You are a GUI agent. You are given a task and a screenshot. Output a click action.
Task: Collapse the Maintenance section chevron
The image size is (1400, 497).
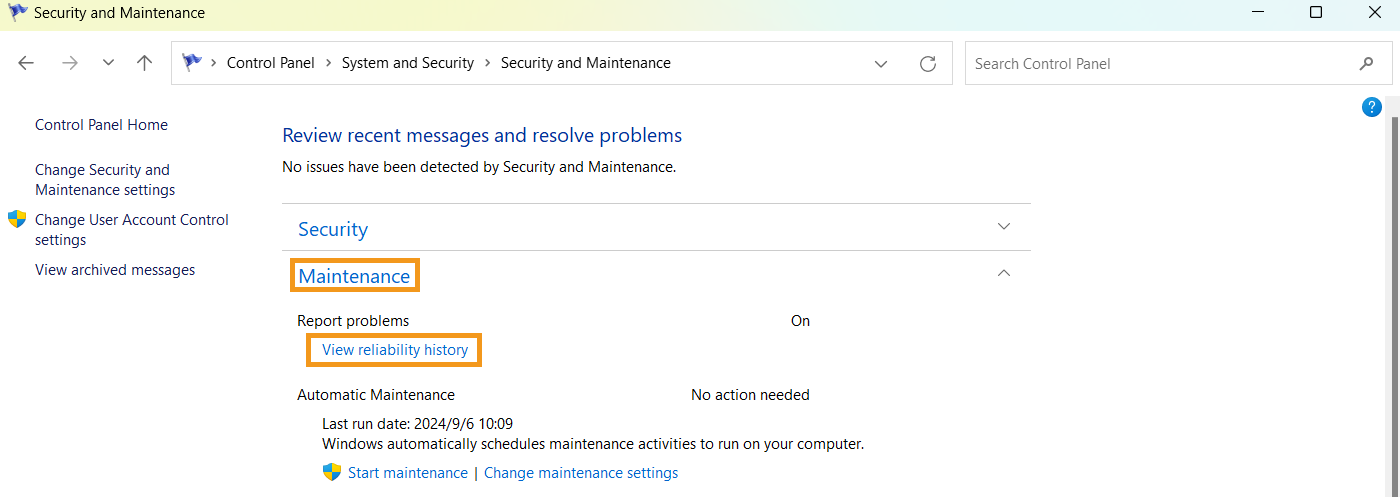point(1005,273)
